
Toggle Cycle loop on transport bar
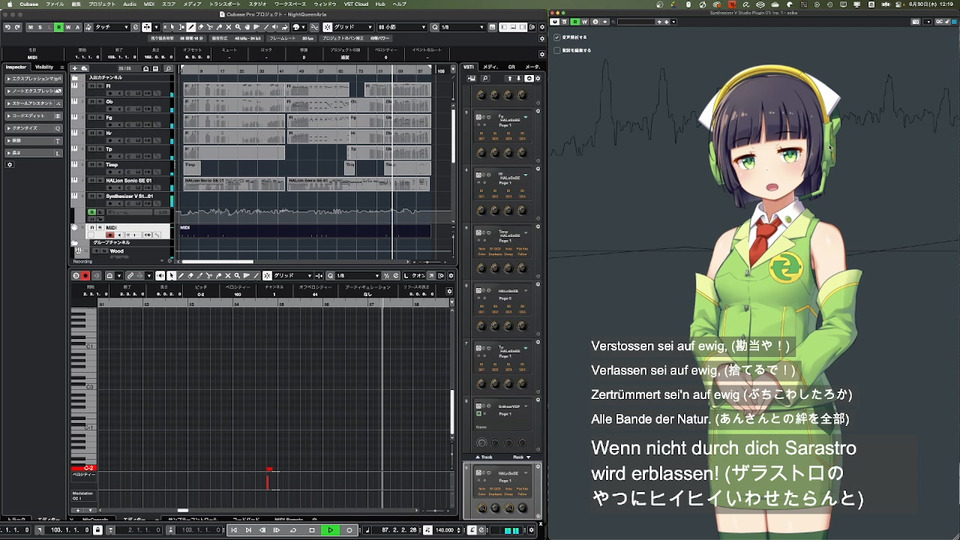tap(293, 530)
